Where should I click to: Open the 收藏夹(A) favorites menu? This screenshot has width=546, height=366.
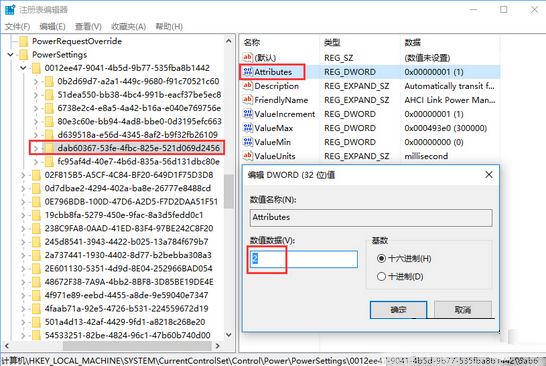[x=128, y=26]
